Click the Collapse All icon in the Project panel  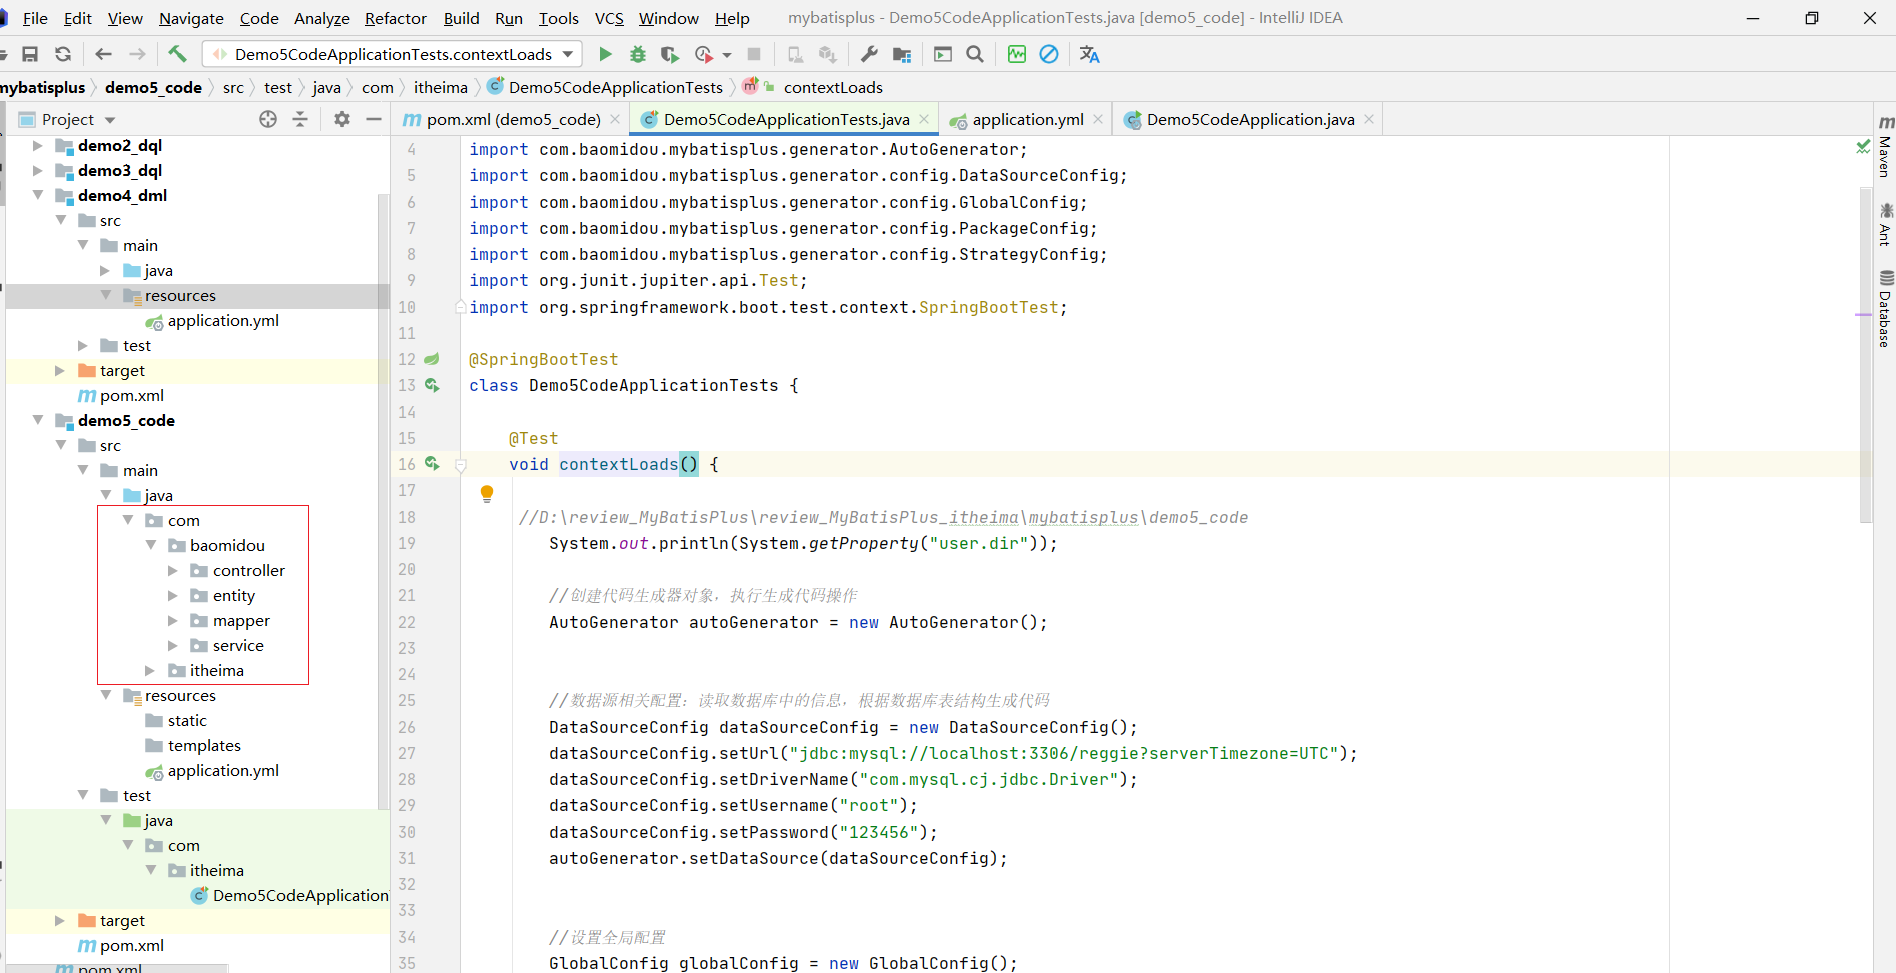(x=300, y=119)
